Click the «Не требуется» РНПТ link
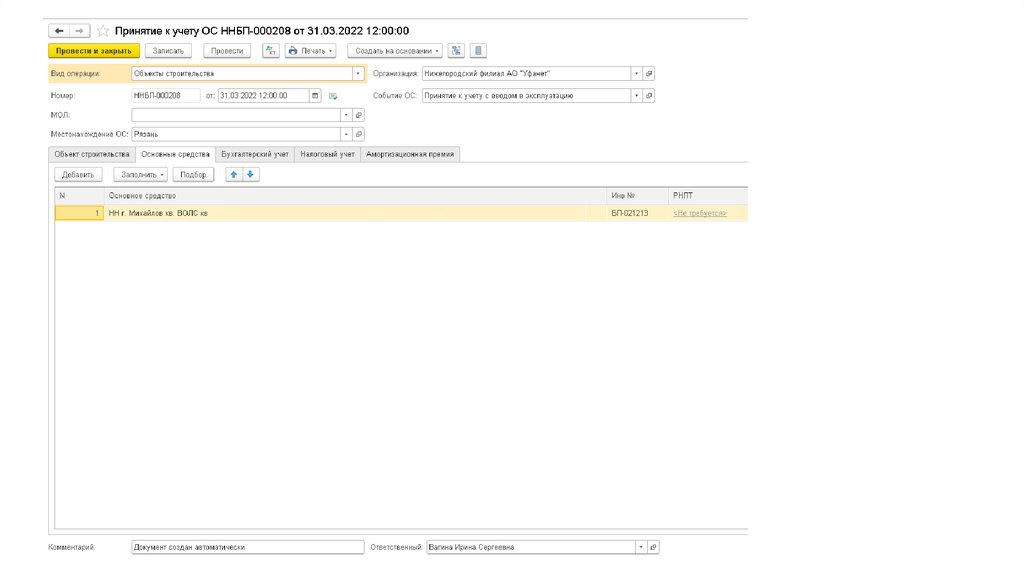The height and width of the screenshot is (574, 1024). 699,213
